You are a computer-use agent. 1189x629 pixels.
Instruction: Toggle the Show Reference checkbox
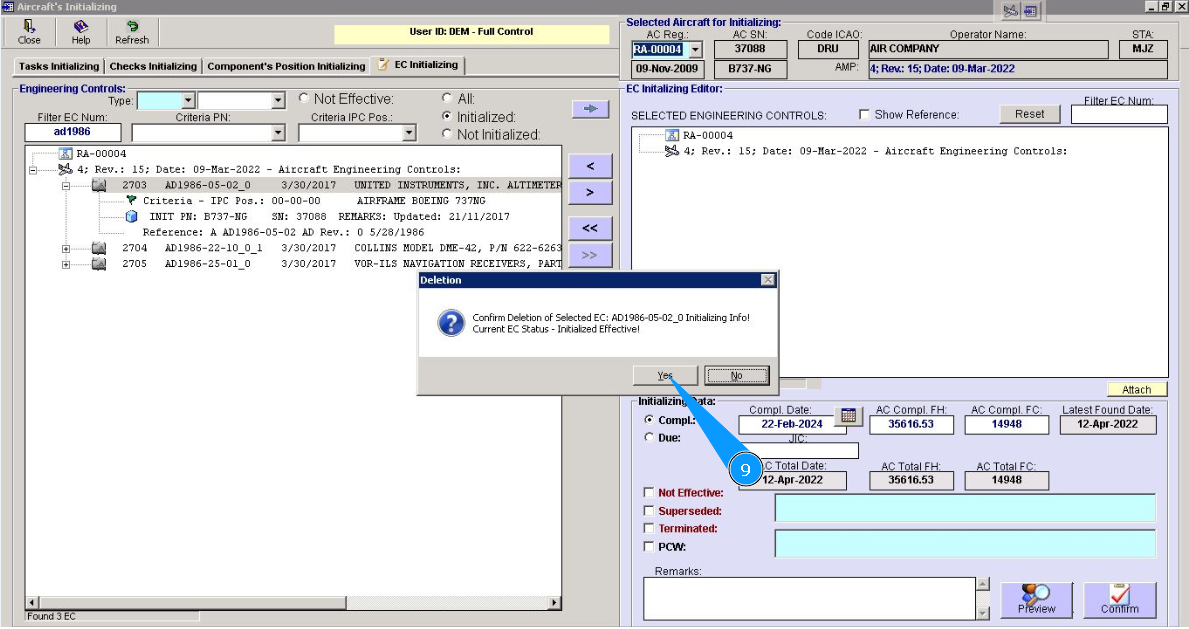864,115
